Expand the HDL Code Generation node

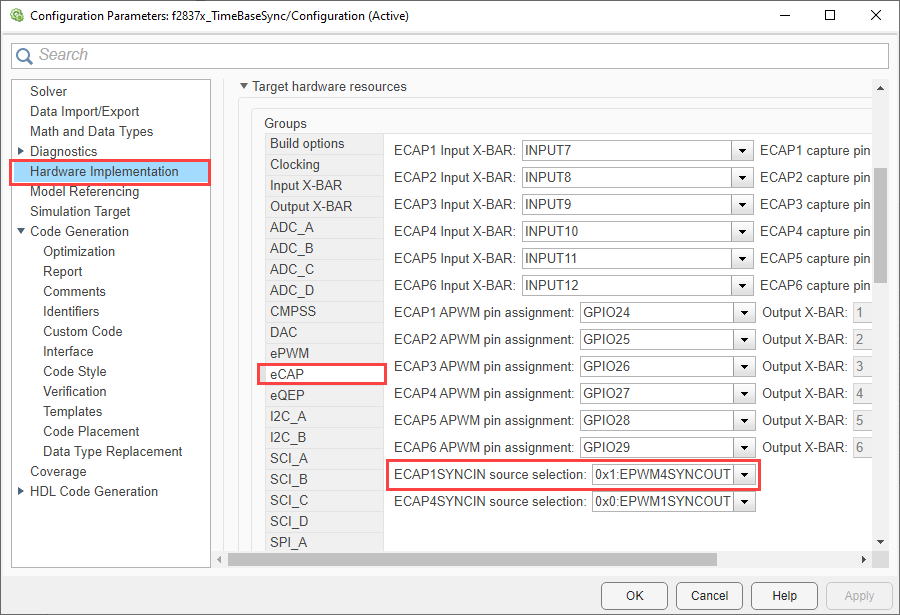click(21, 491)
